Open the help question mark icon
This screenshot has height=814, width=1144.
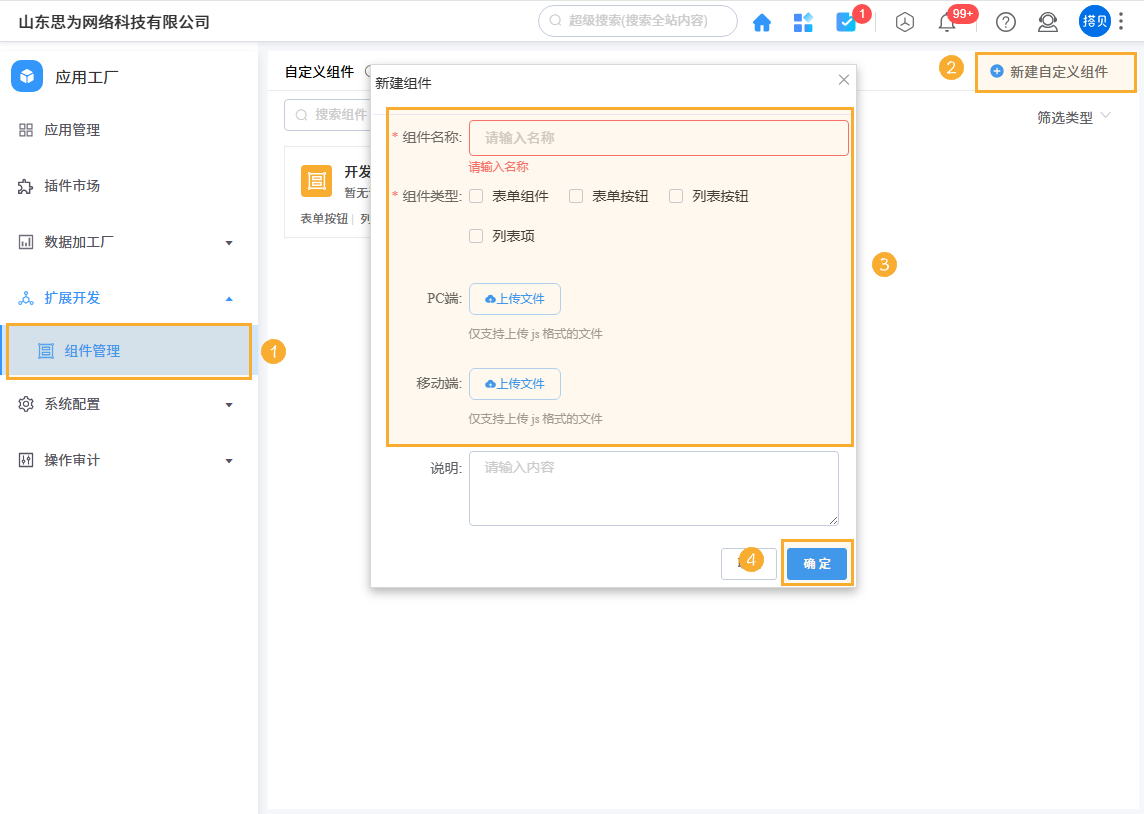pos(1005,21)
